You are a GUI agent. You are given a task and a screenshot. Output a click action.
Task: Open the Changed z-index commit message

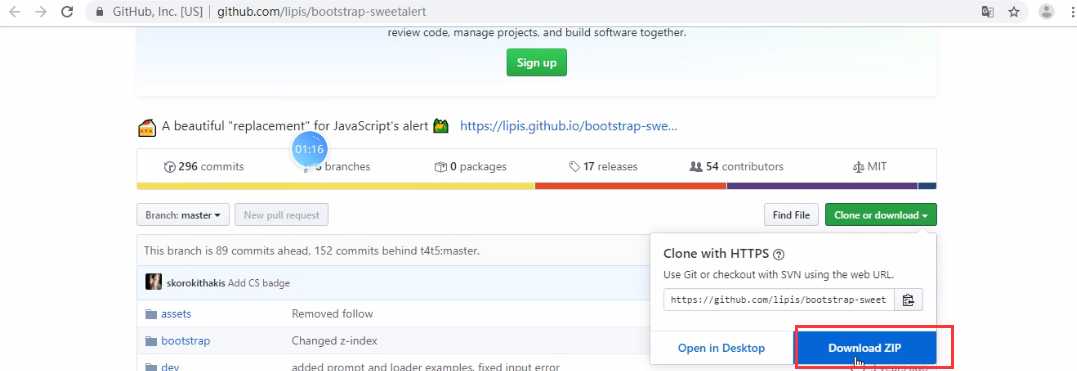coord(335,341)
